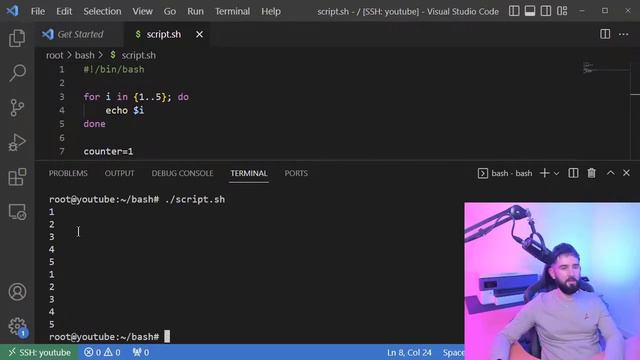Open the Search view in activity bar
The height and width of the screenshot is (360, 640).
click(x=17, y=73)
